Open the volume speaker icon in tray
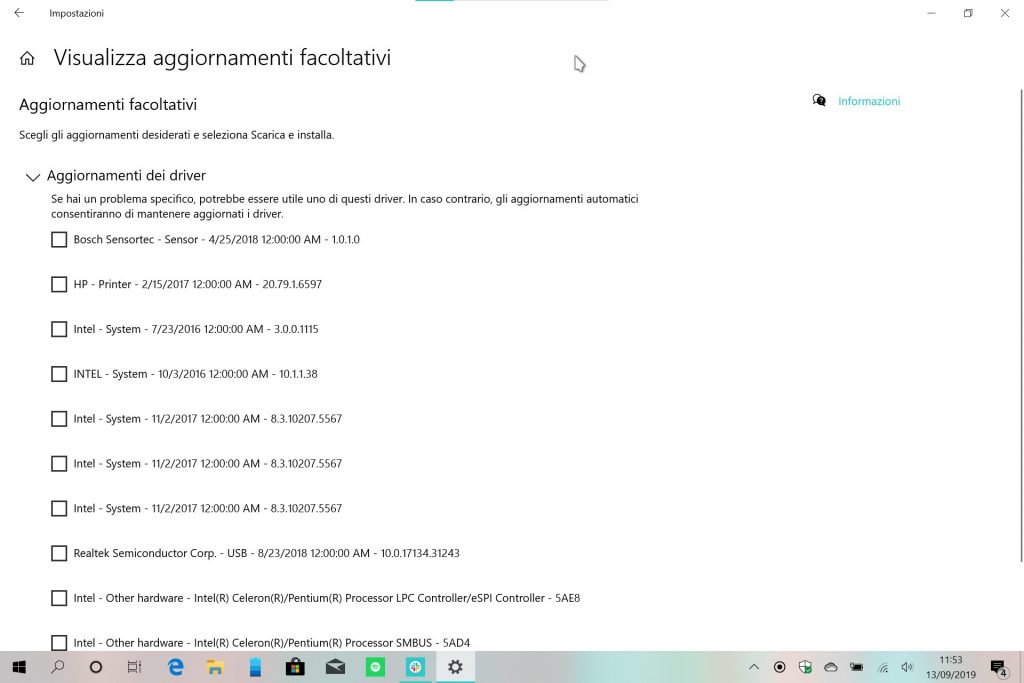 907,667
